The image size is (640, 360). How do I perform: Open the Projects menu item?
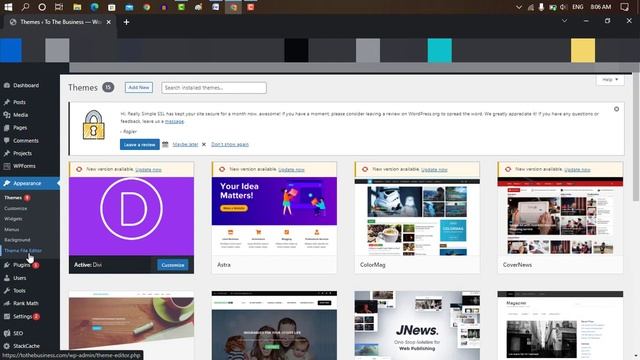pyautogui.click(x=22, y=153)
